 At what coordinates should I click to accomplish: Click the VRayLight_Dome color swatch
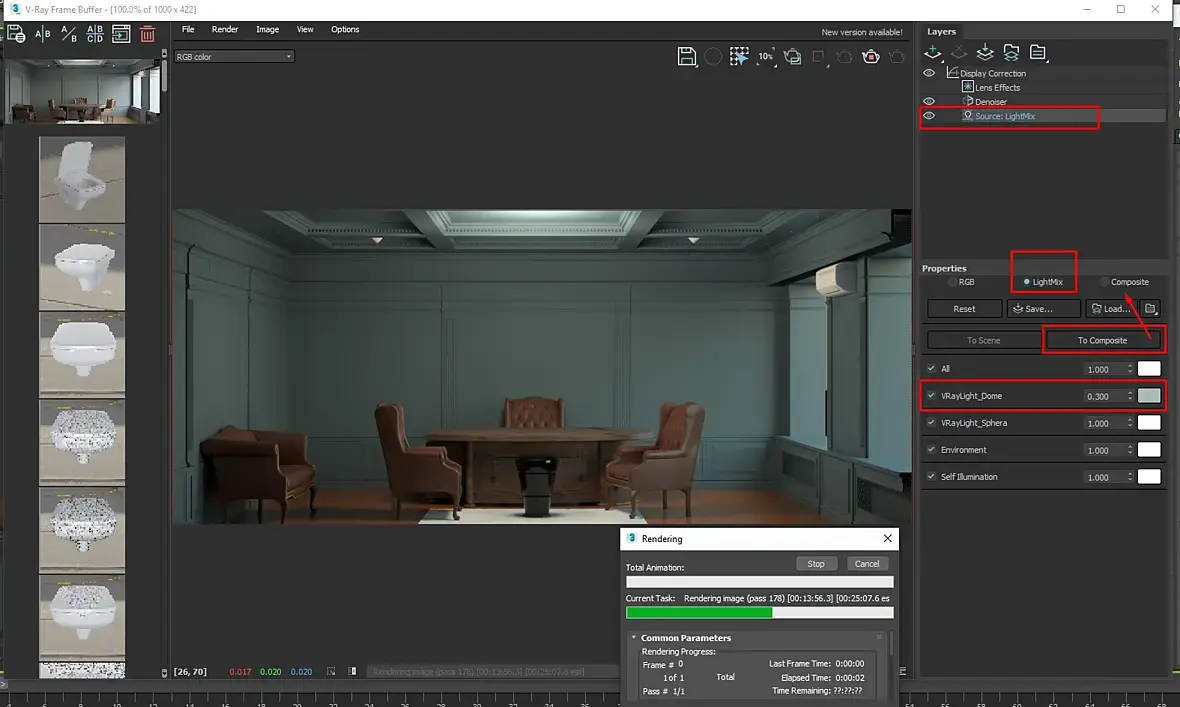pyautogui.click(x=1149, y=396)
